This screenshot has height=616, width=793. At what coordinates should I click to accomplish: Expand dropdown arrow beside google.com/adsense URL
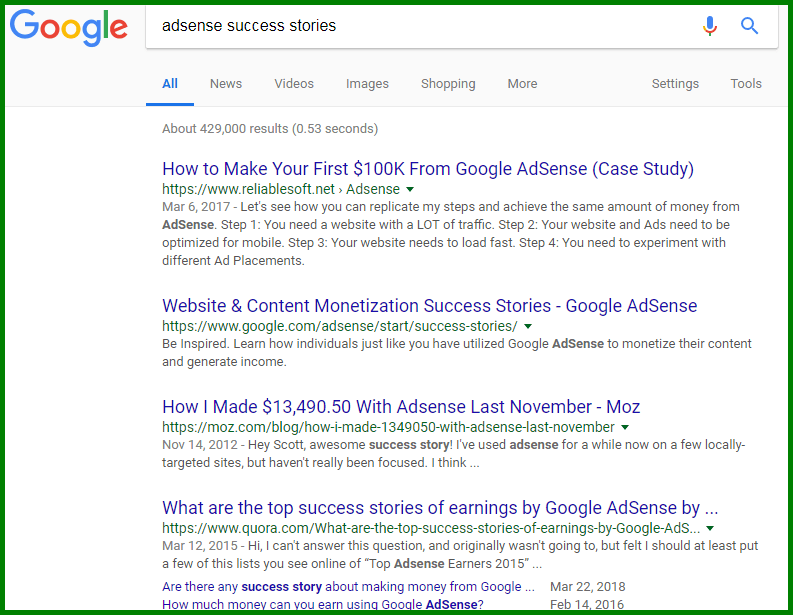point(528,327)
